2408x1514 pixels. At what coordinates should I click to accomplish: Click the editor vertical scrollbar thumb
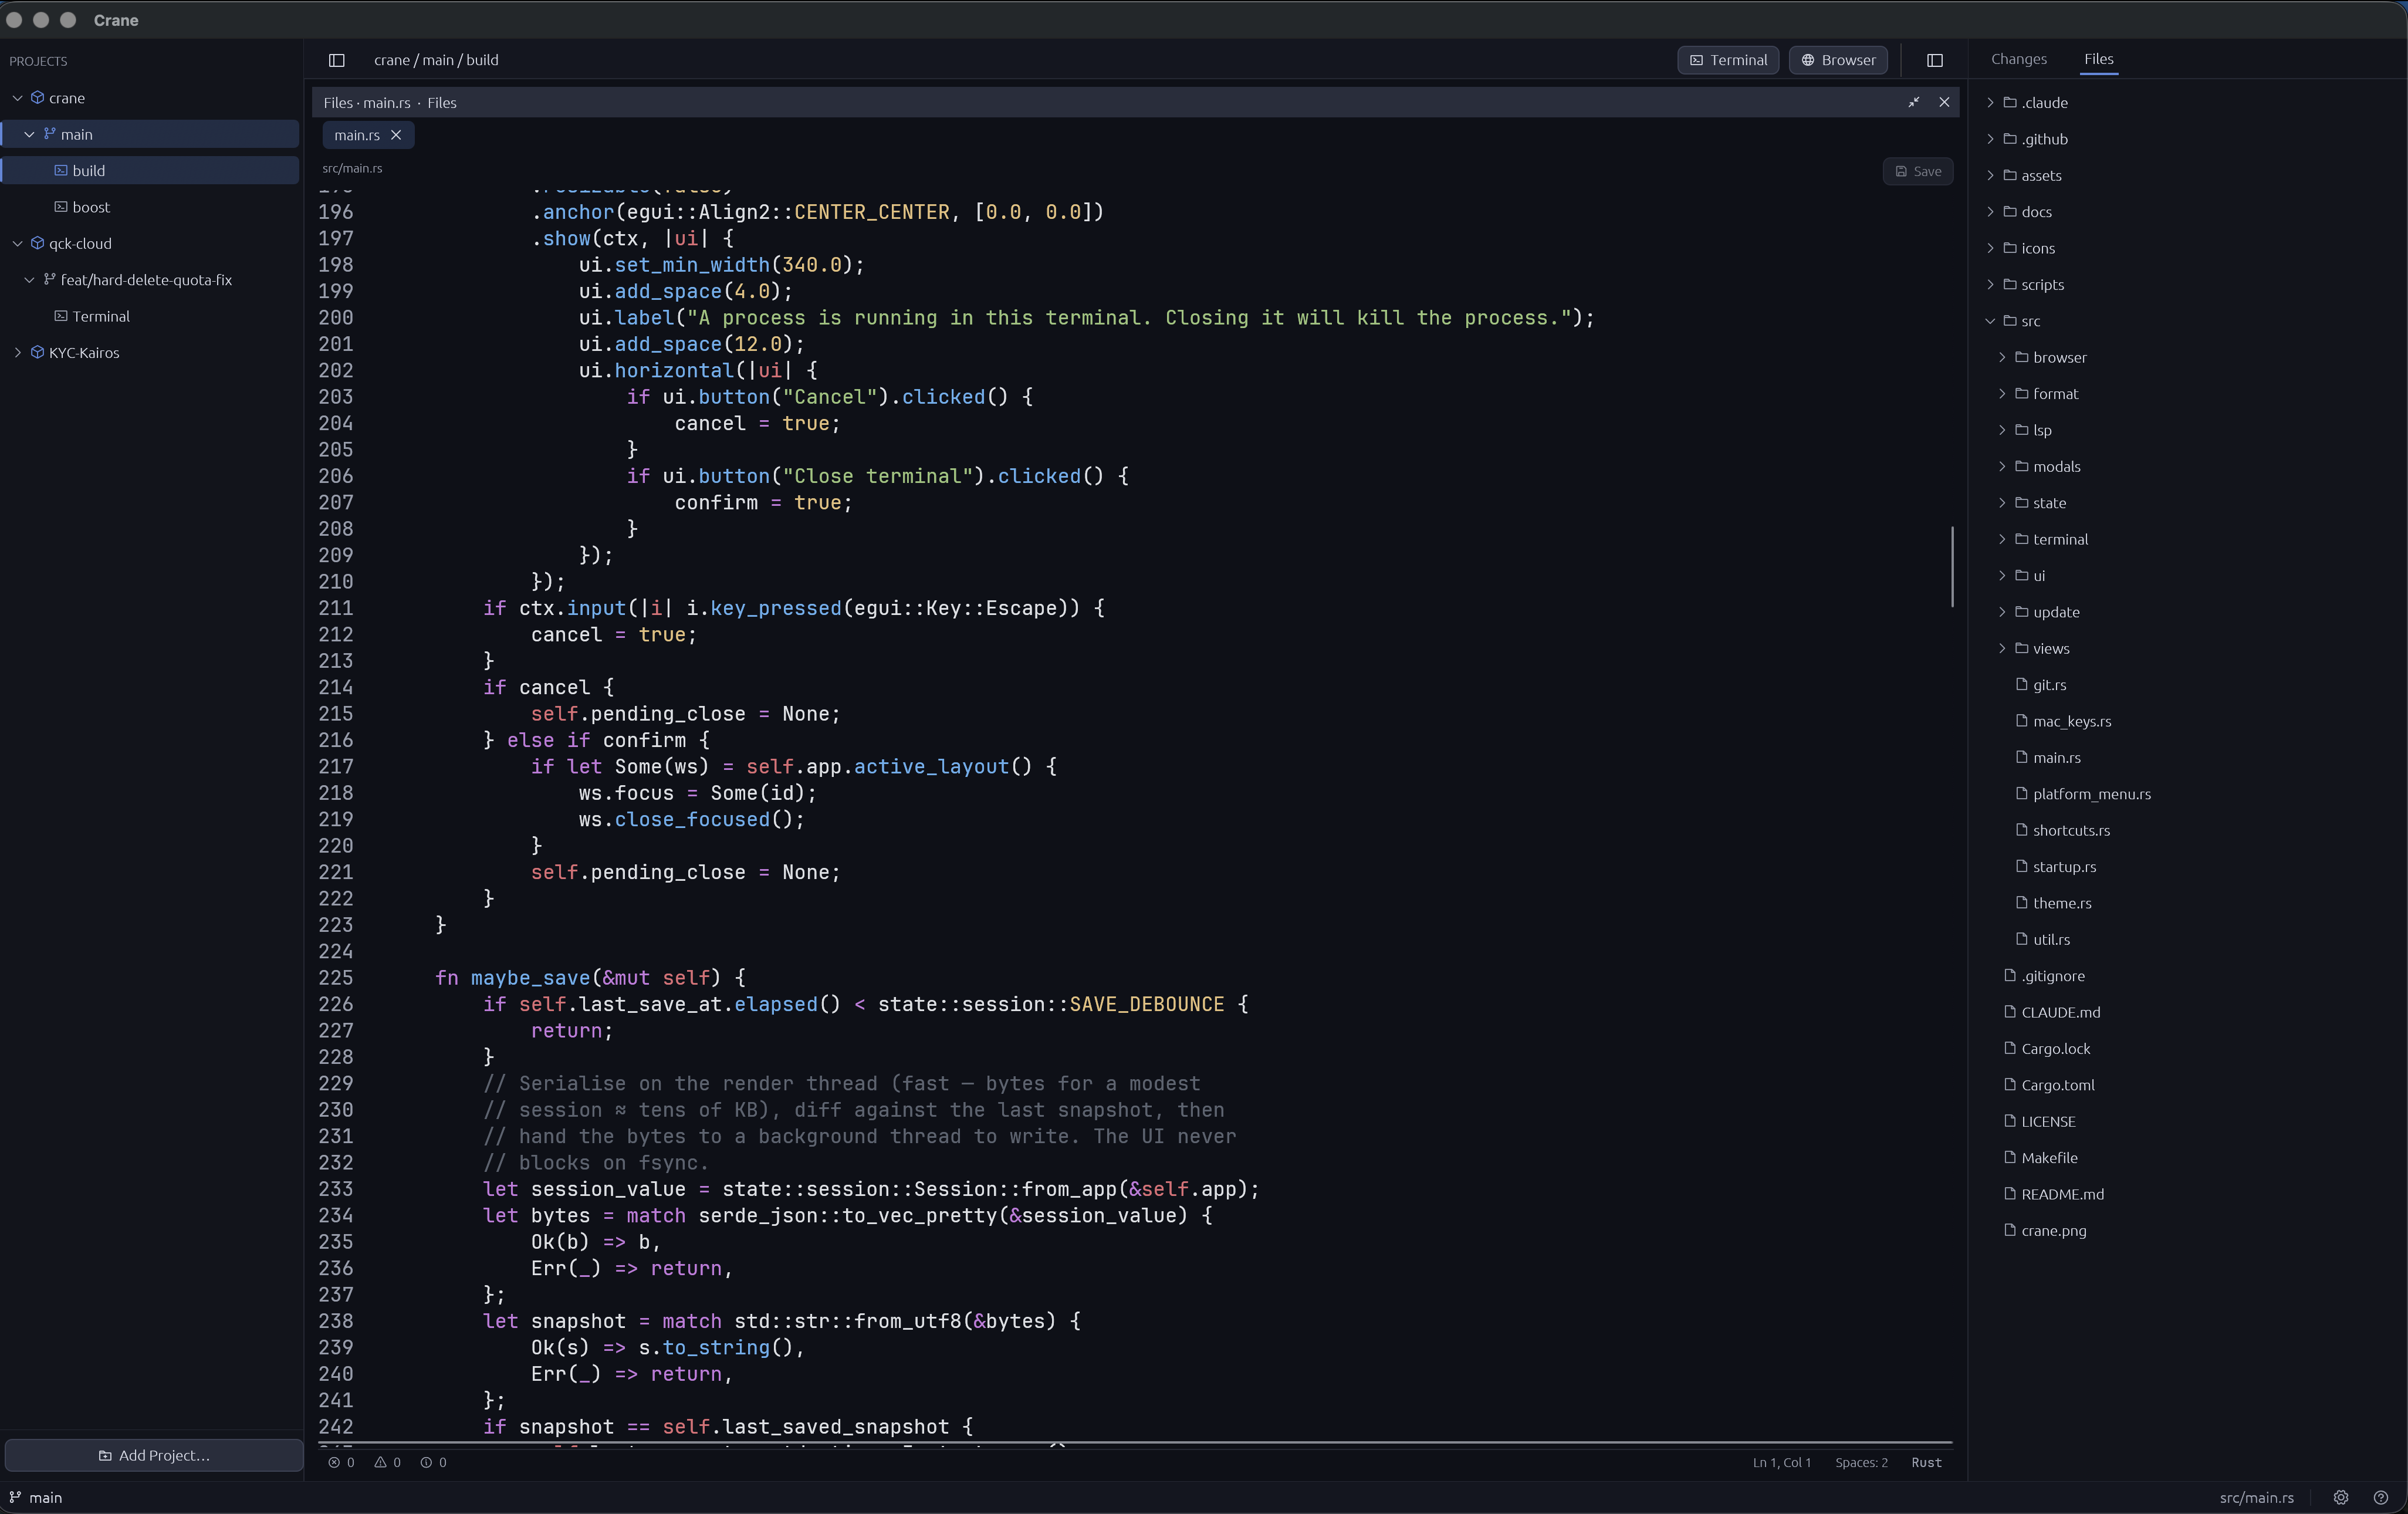[x=1952, y=566]
